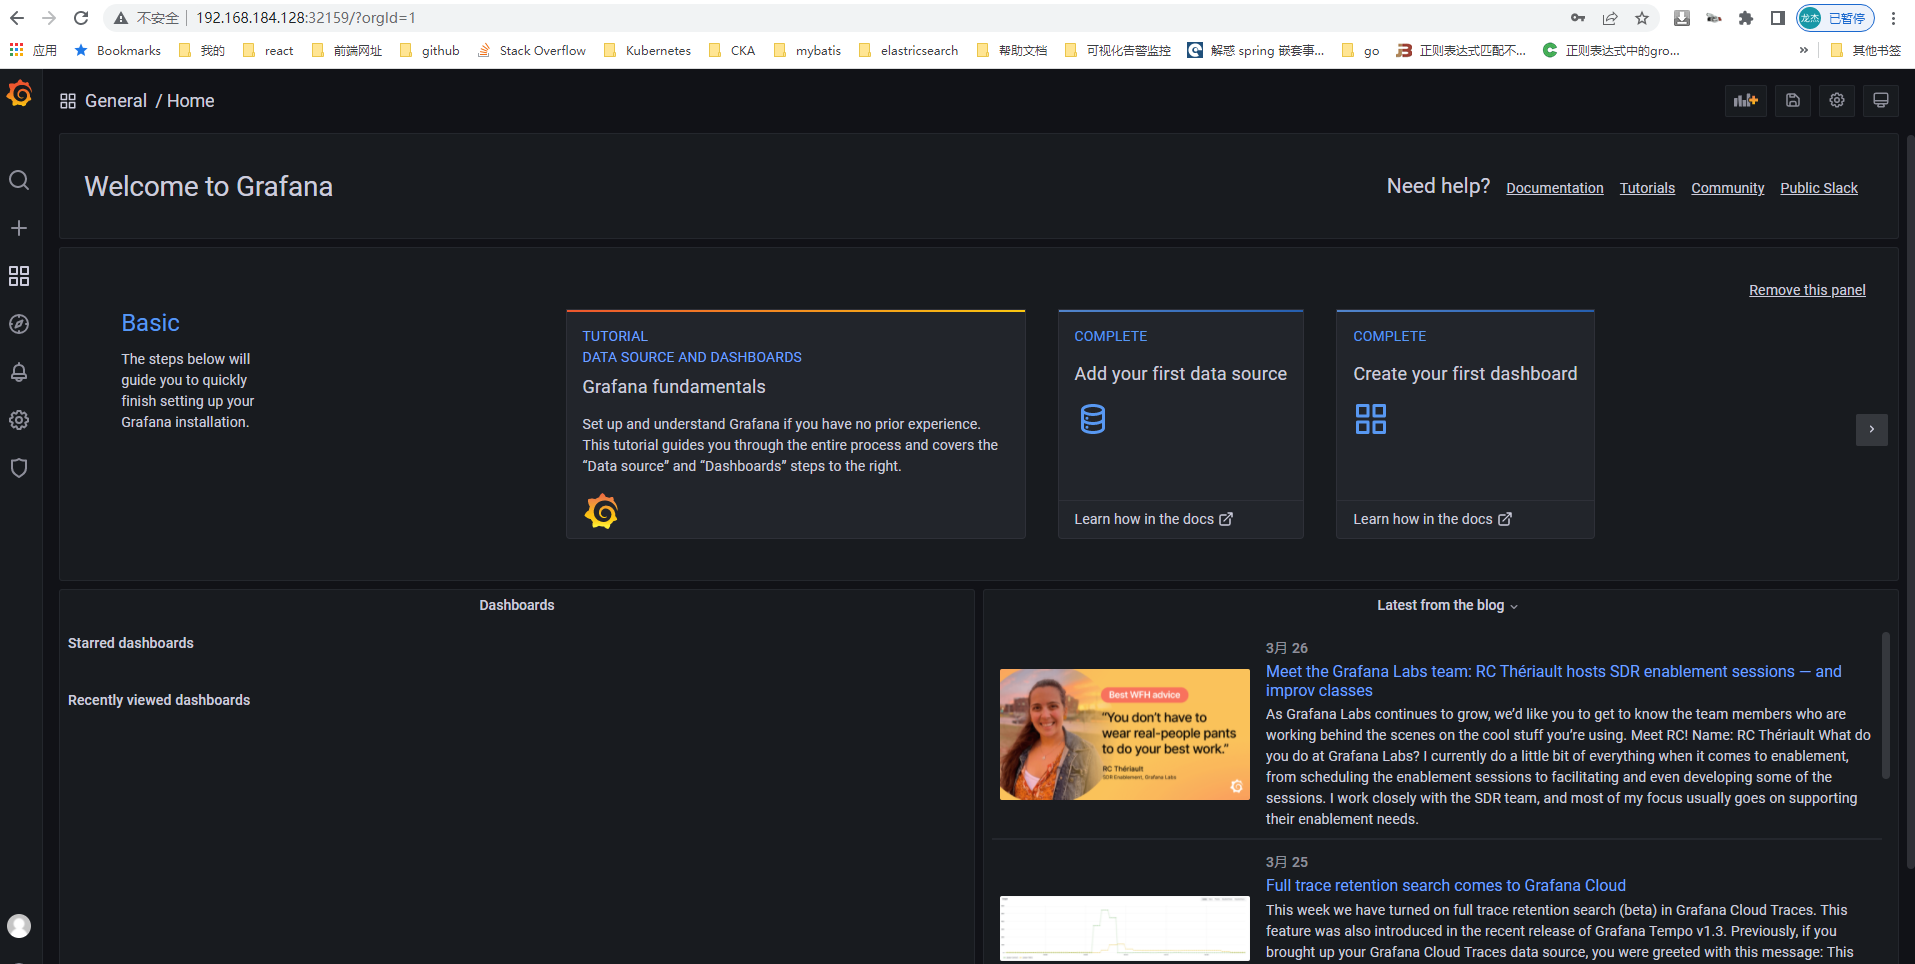
Task: Expand hidden bookmarks with double chevron
Action: pyautogui.click(x=1803, y=50)
